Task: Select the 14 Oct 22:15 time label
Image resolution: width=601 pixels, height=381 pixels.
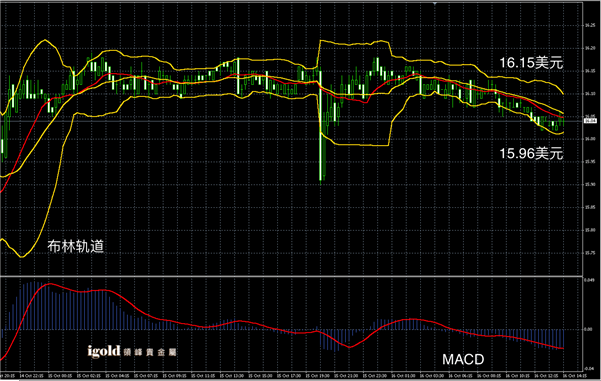Action: click(31, 376)
